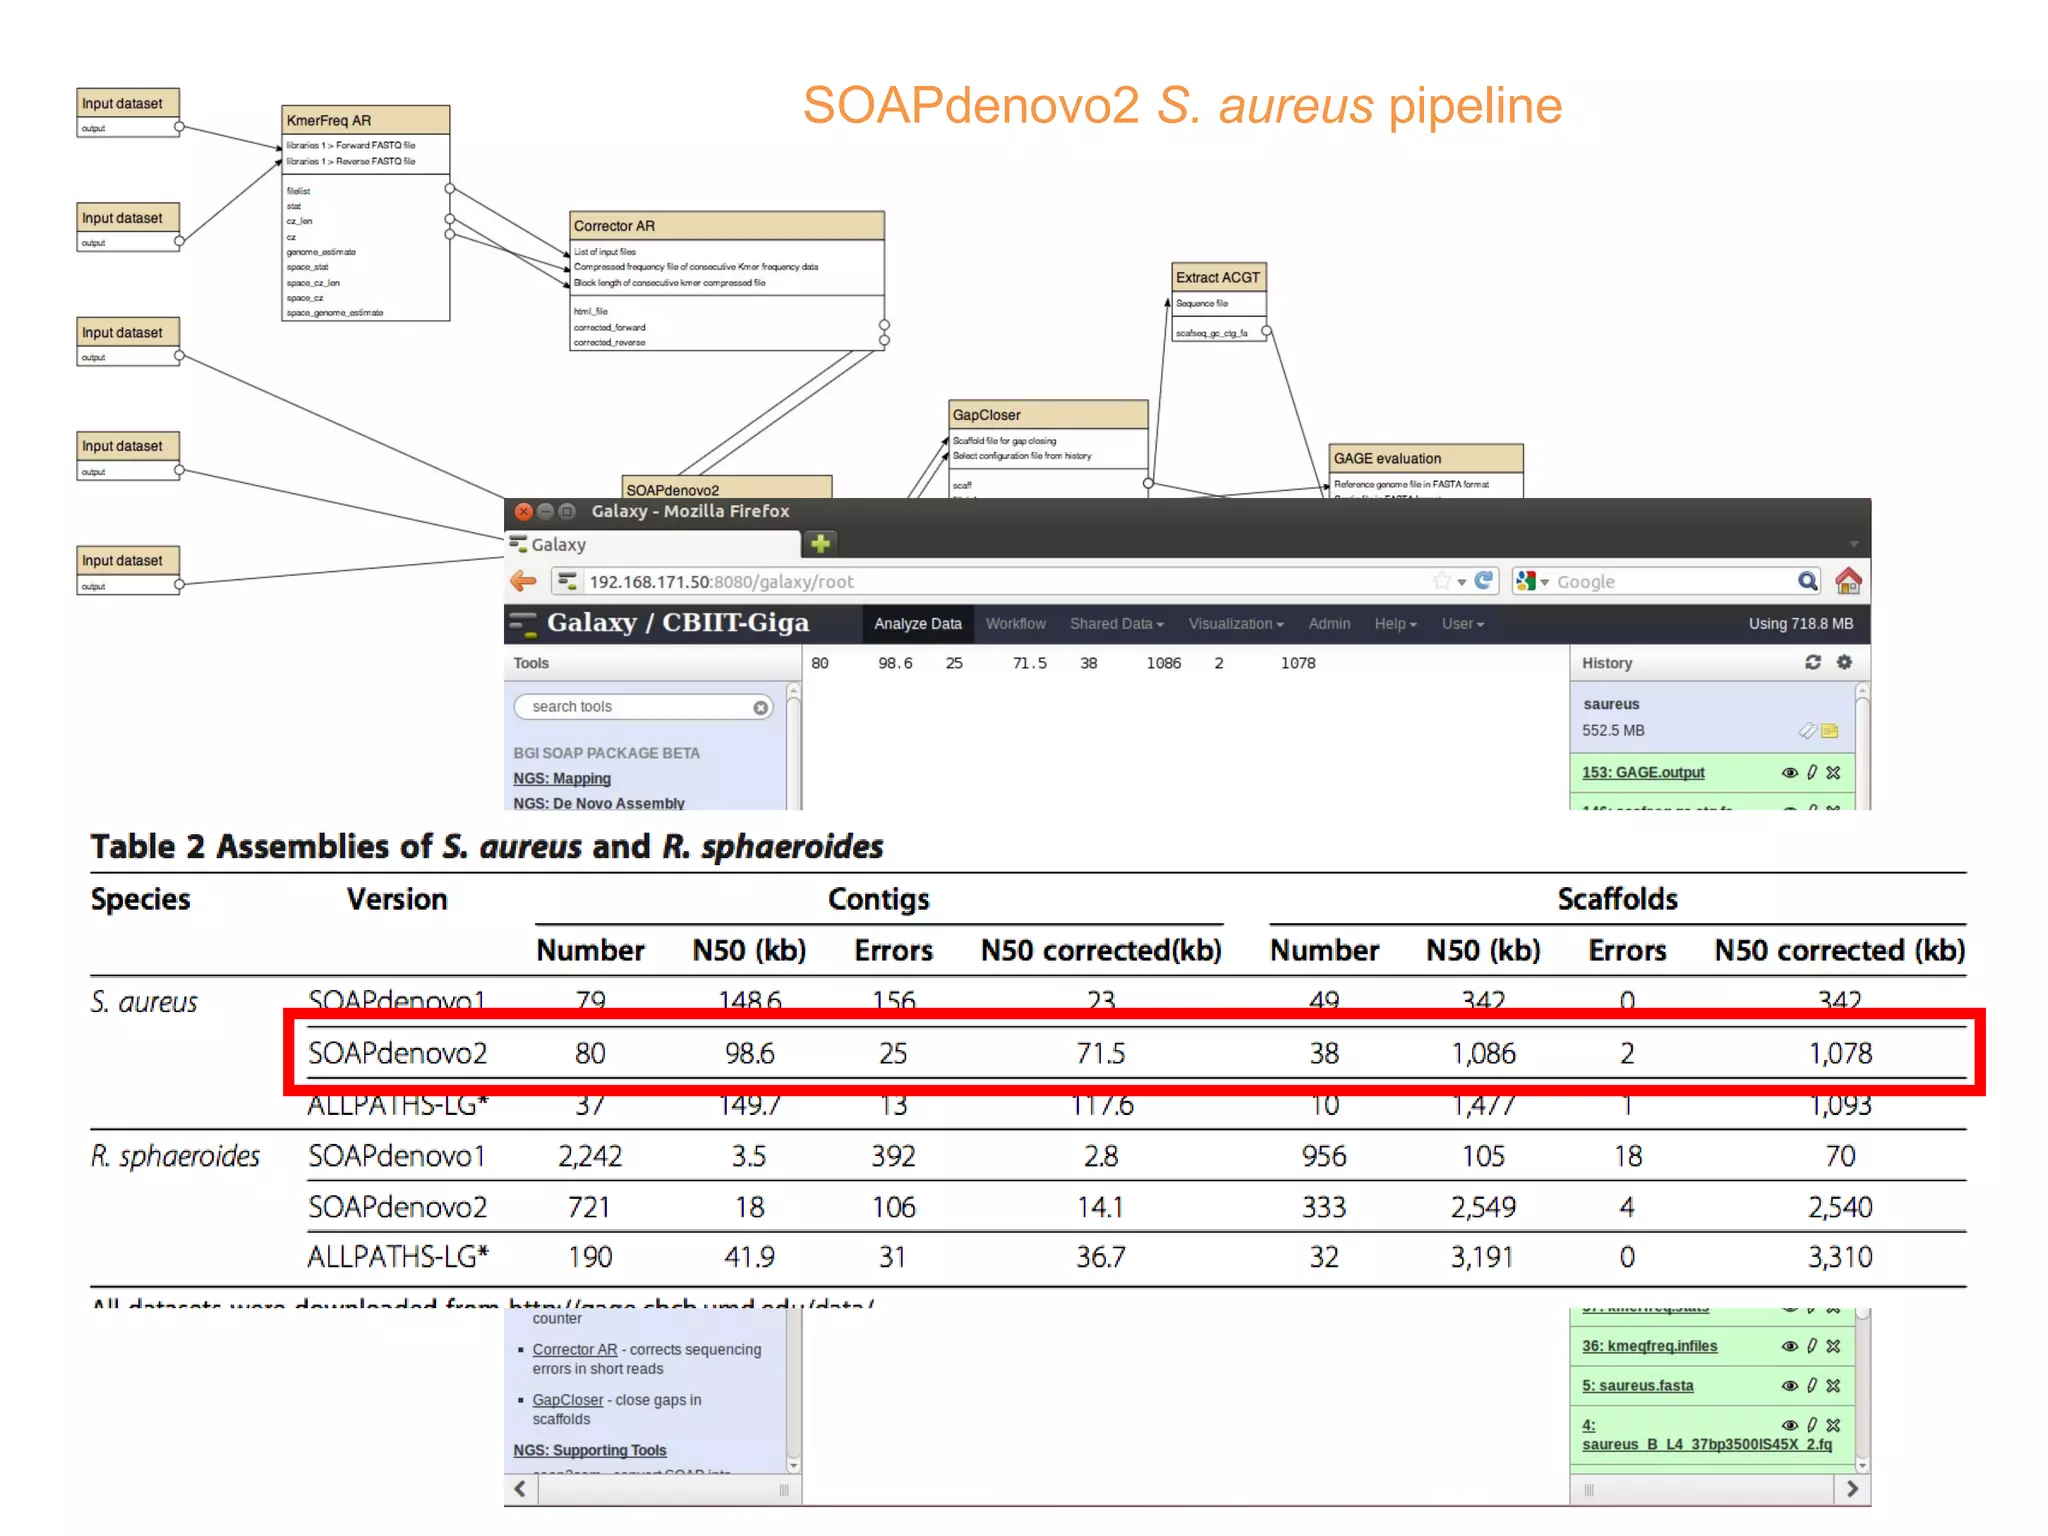Open the Firefox list-all-tabs dropdown arrow
2048x1536 pixels.
(1853, 544)
